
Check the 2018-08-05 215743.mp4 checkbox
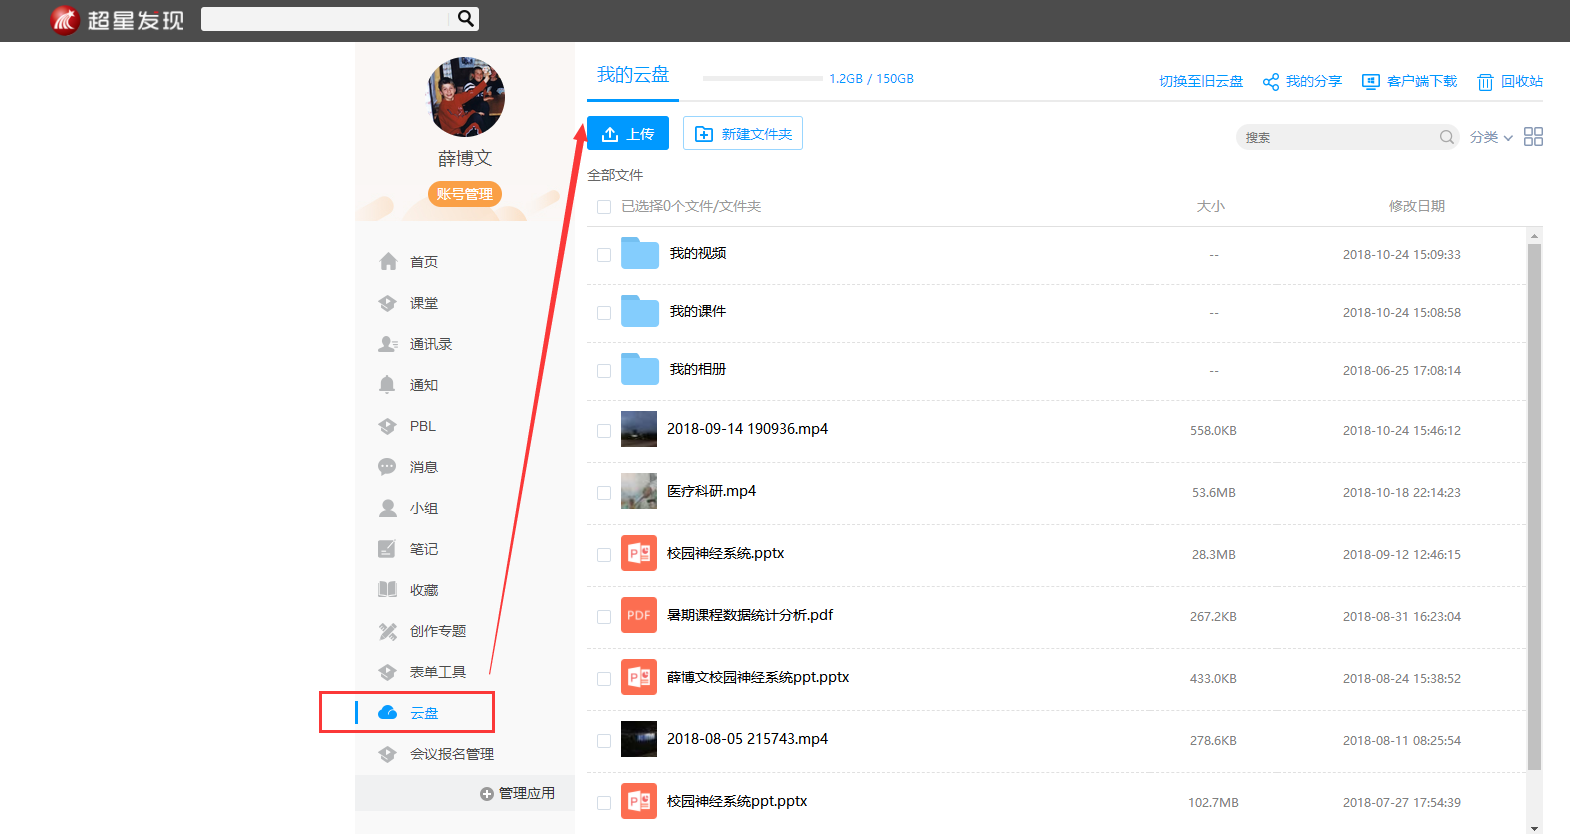click(x=604, y=741)
